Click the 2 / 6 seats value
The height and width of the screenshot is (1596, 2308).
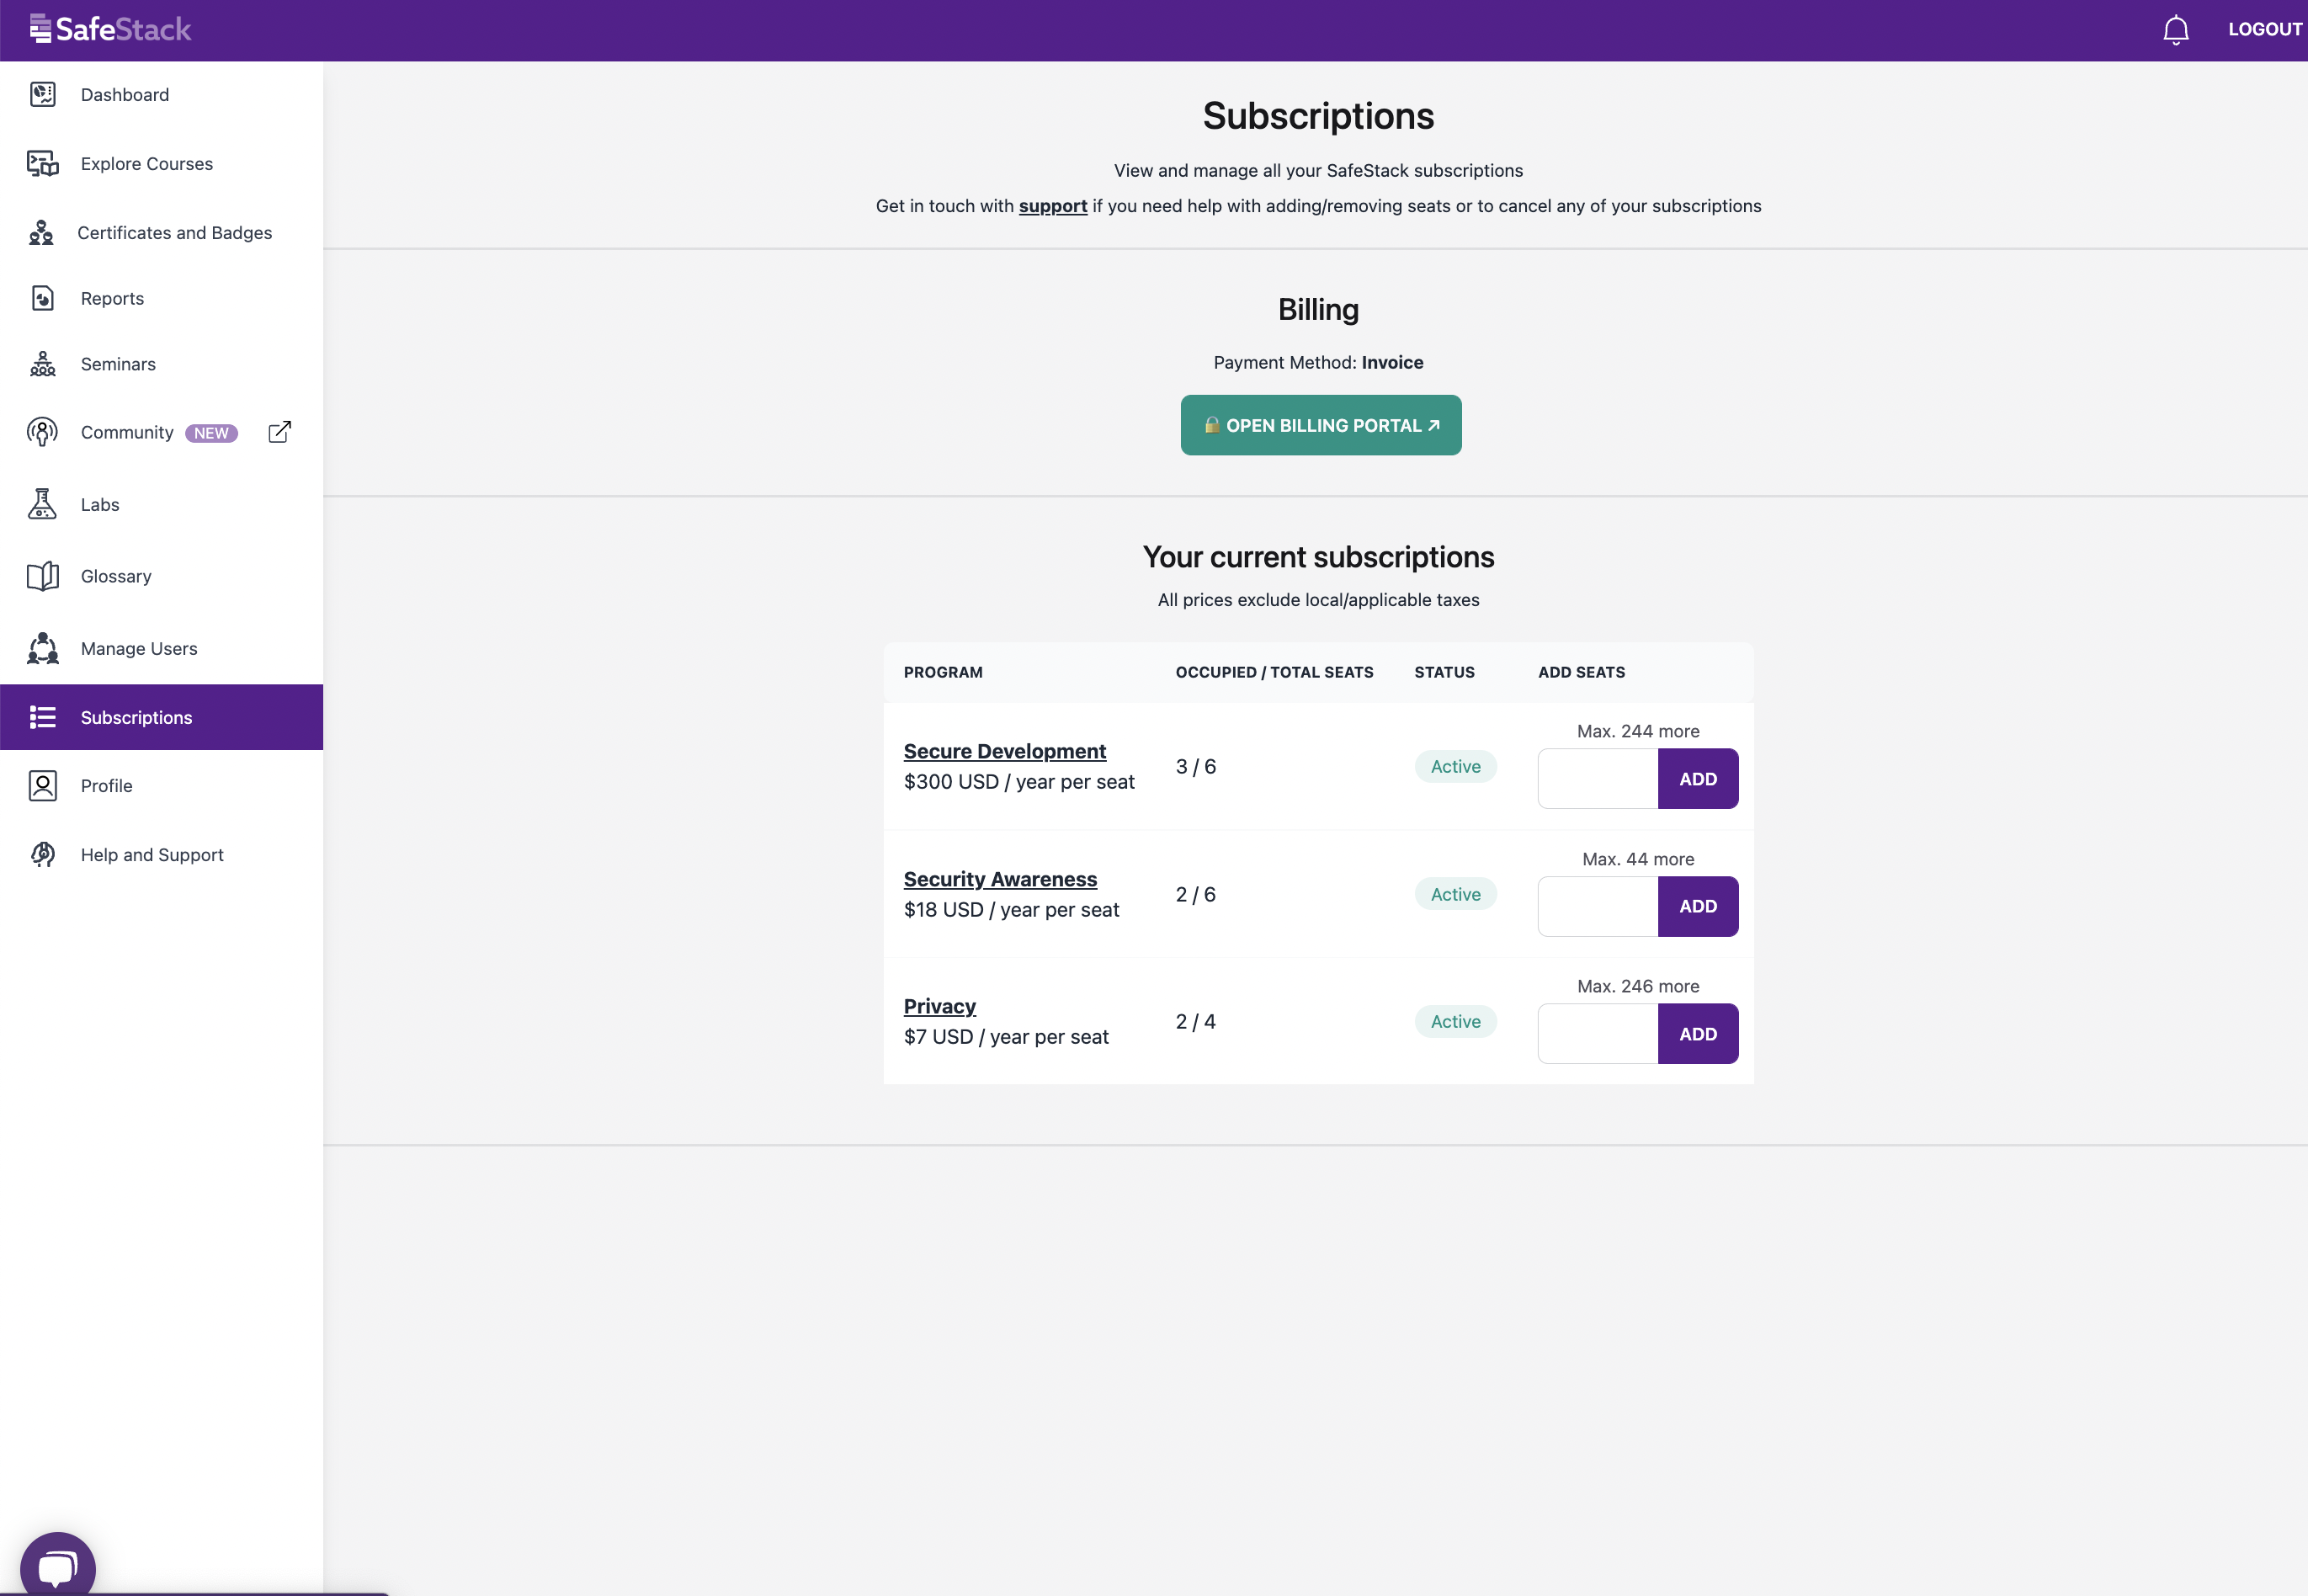tap(1195, 894)
